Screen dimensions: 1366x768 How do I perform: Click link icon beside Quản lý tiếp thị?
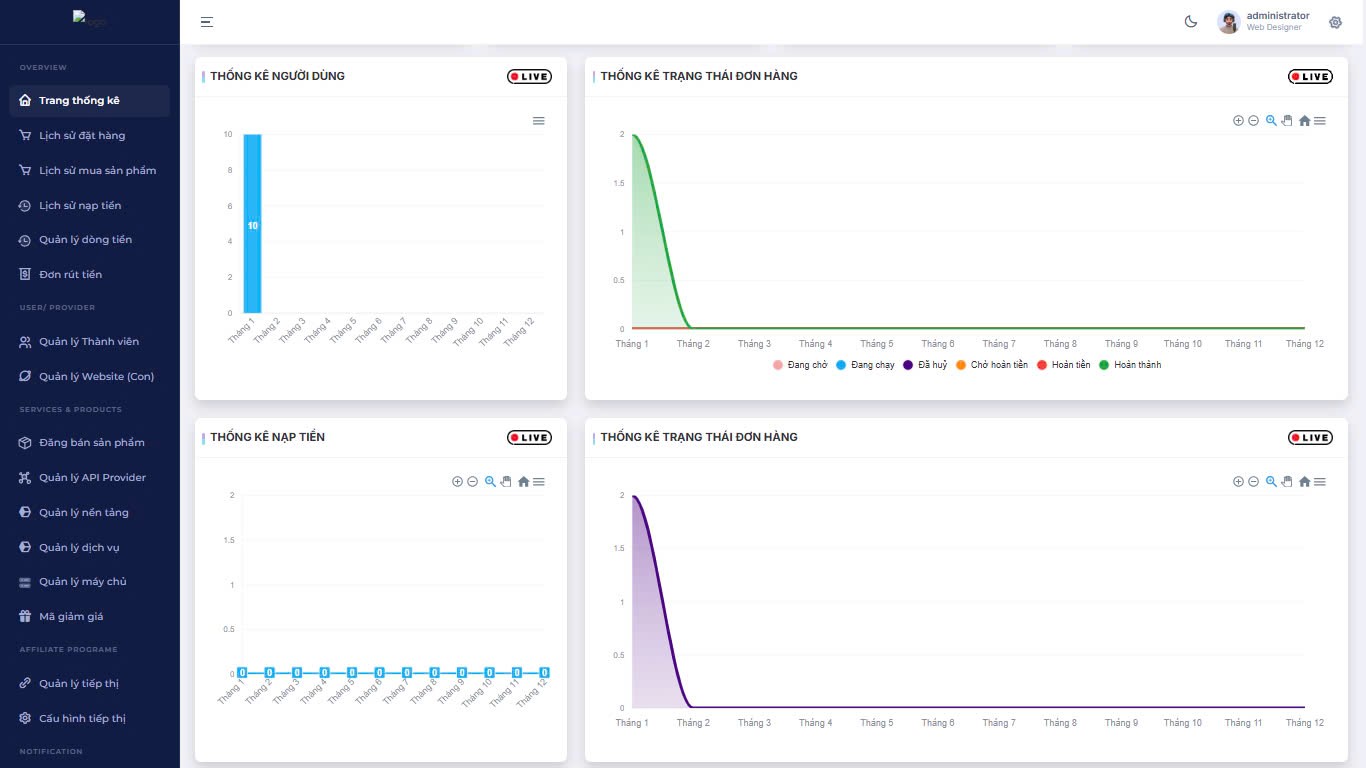pos(26,683)
